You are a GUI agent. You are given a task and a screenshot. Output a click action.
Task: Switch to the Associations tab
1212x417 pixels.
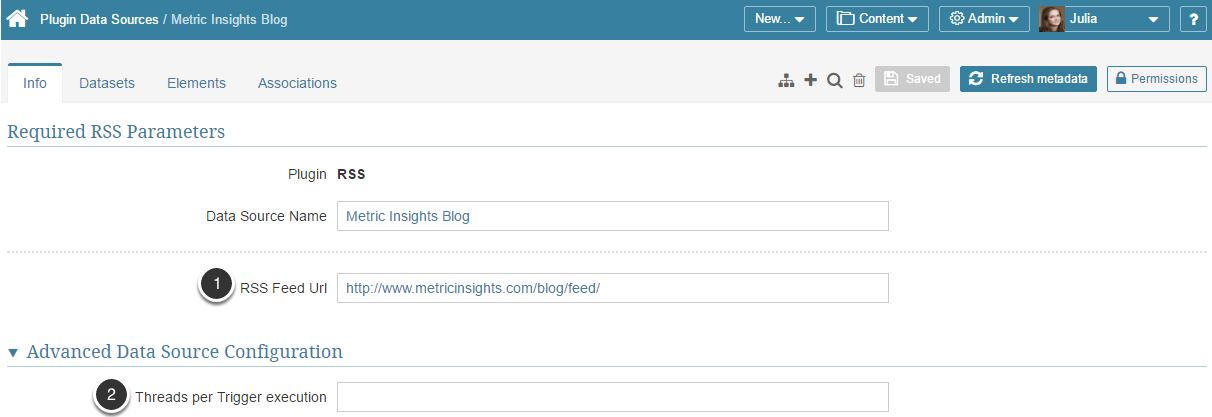tap(297, 83)
